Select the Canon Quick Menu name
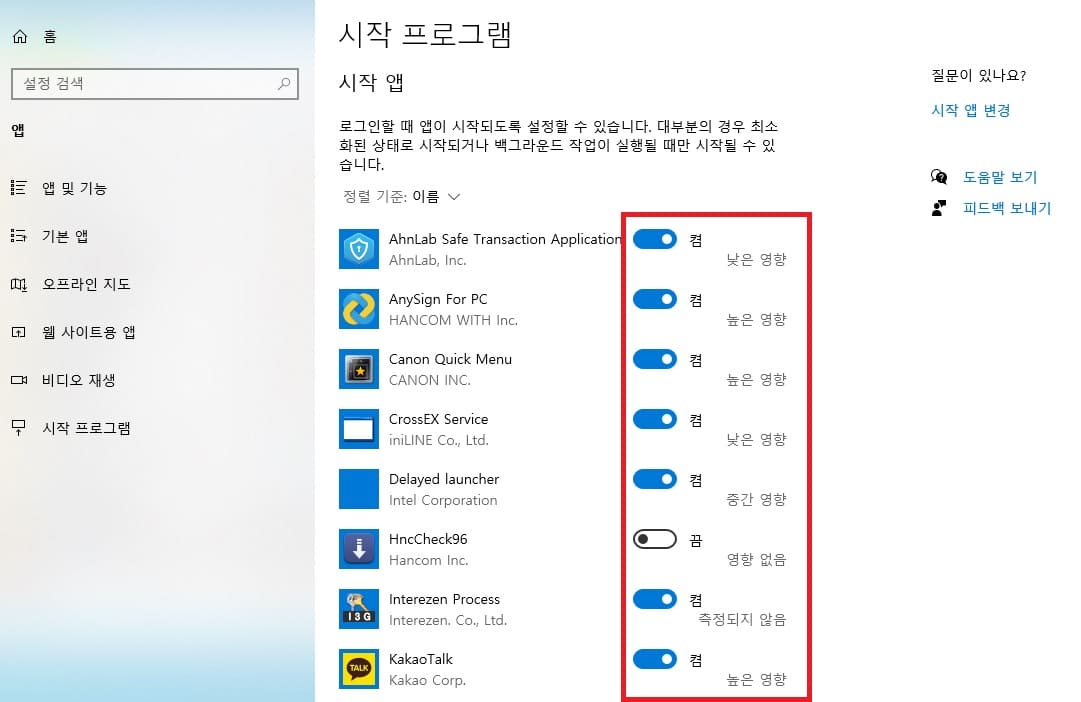 tap(450, 359)
